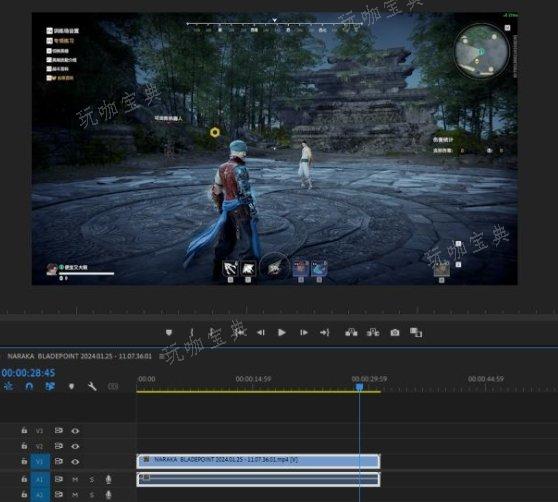Select the NARAKA BLADEPOINT sequence tab
Image resolution: width=558 pixels, height=502 pixels.
point(79,356)
